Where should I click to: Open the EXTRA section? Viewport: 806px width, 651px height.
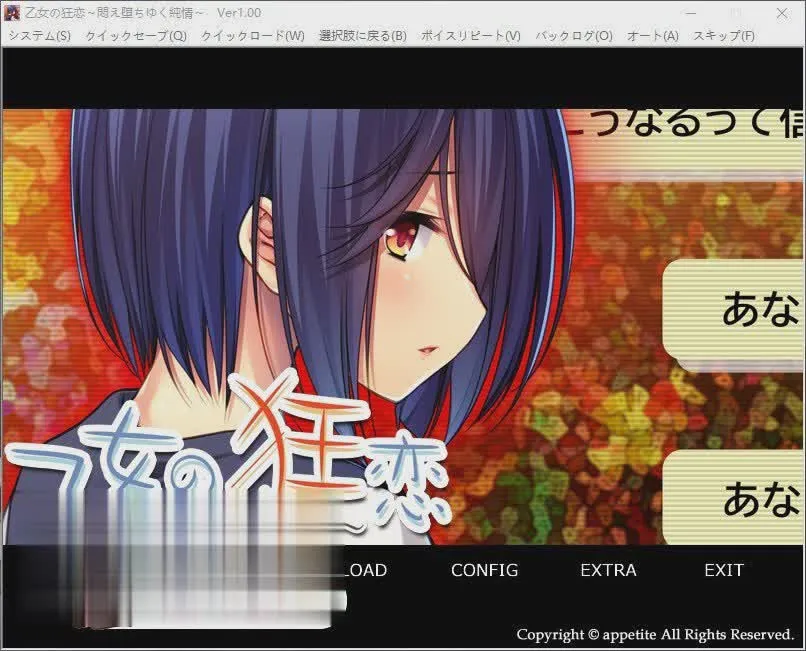click(608, 570)
